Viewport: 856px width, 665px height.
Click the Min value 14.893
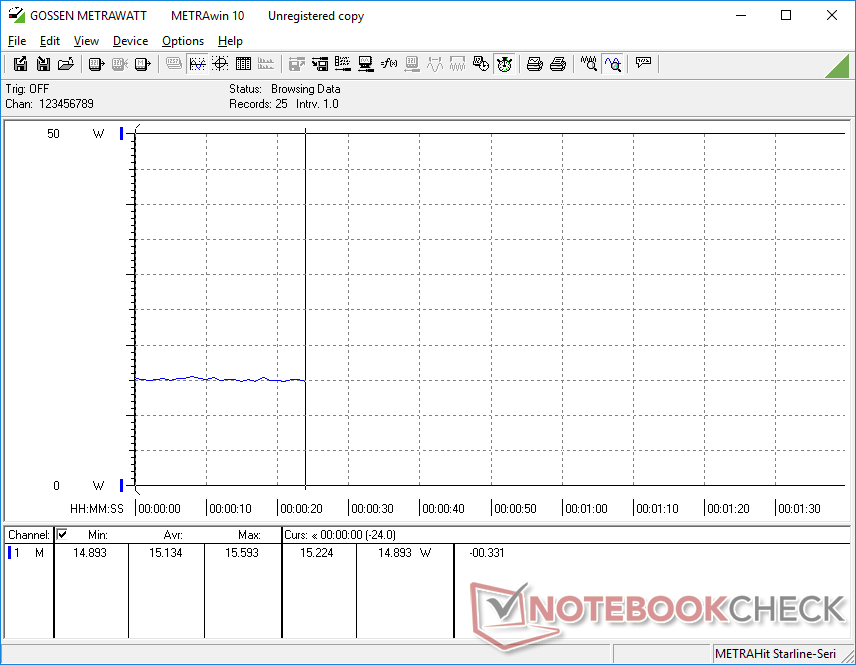click(x=90, y=553)
